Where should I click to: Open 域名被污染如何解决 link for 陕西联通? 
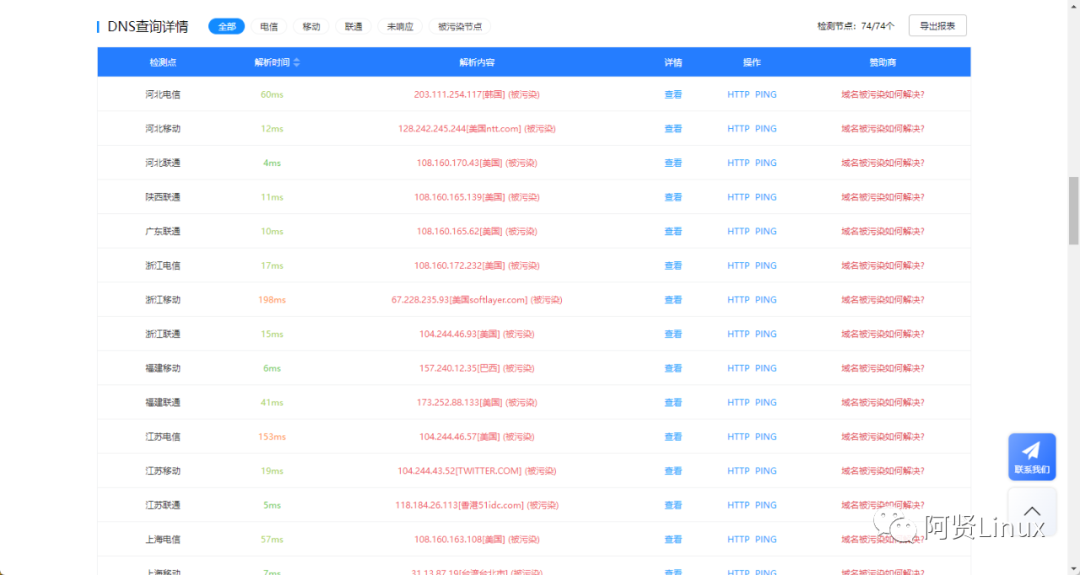click(x=882, y=197)
